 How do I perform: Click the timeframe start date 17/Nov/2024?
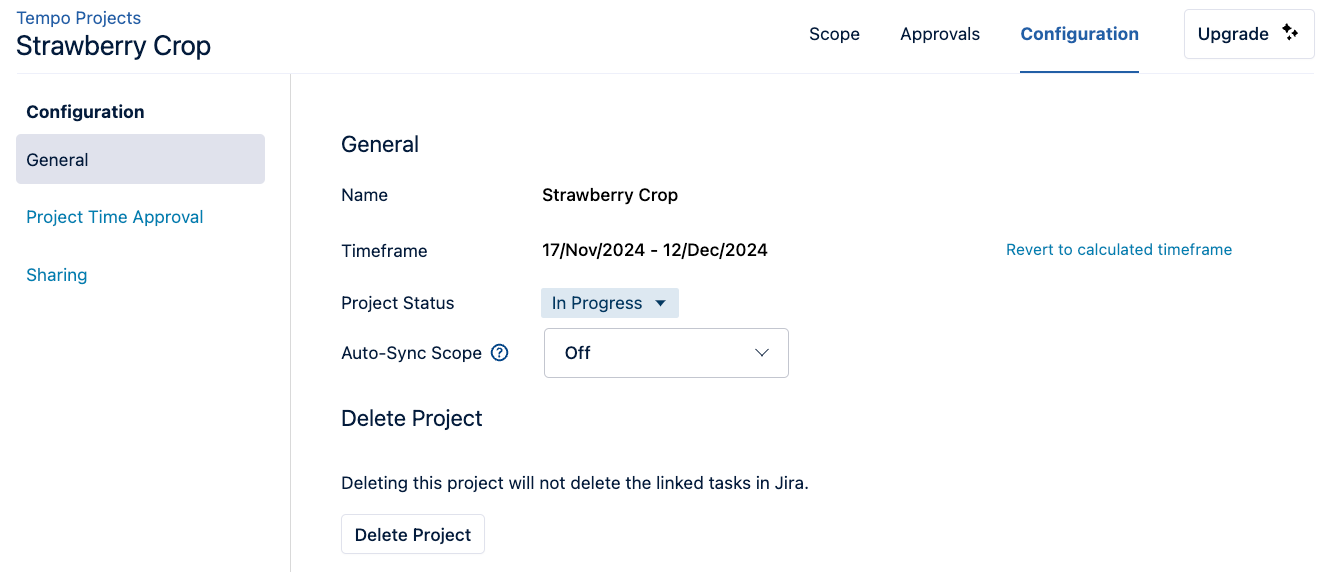coord(592,250)
